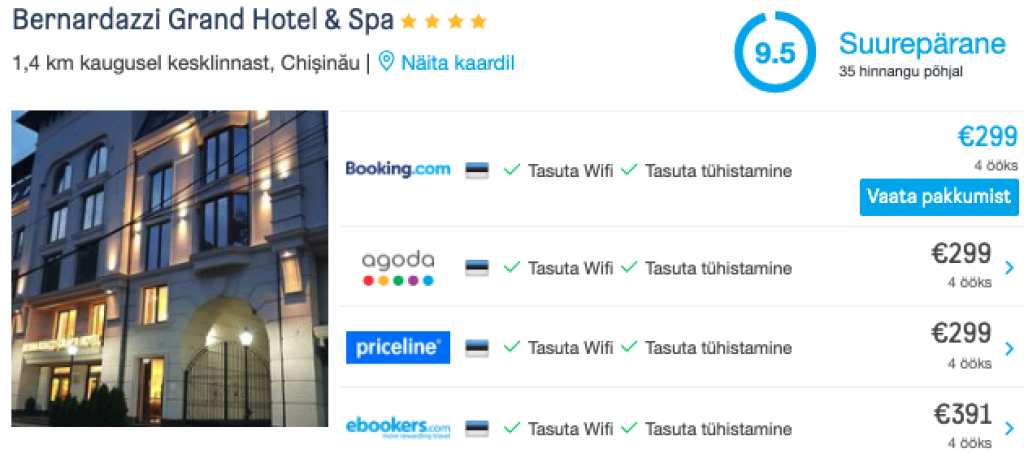
Task: Click the four-star hotel rating
Action: pos(443,21)
